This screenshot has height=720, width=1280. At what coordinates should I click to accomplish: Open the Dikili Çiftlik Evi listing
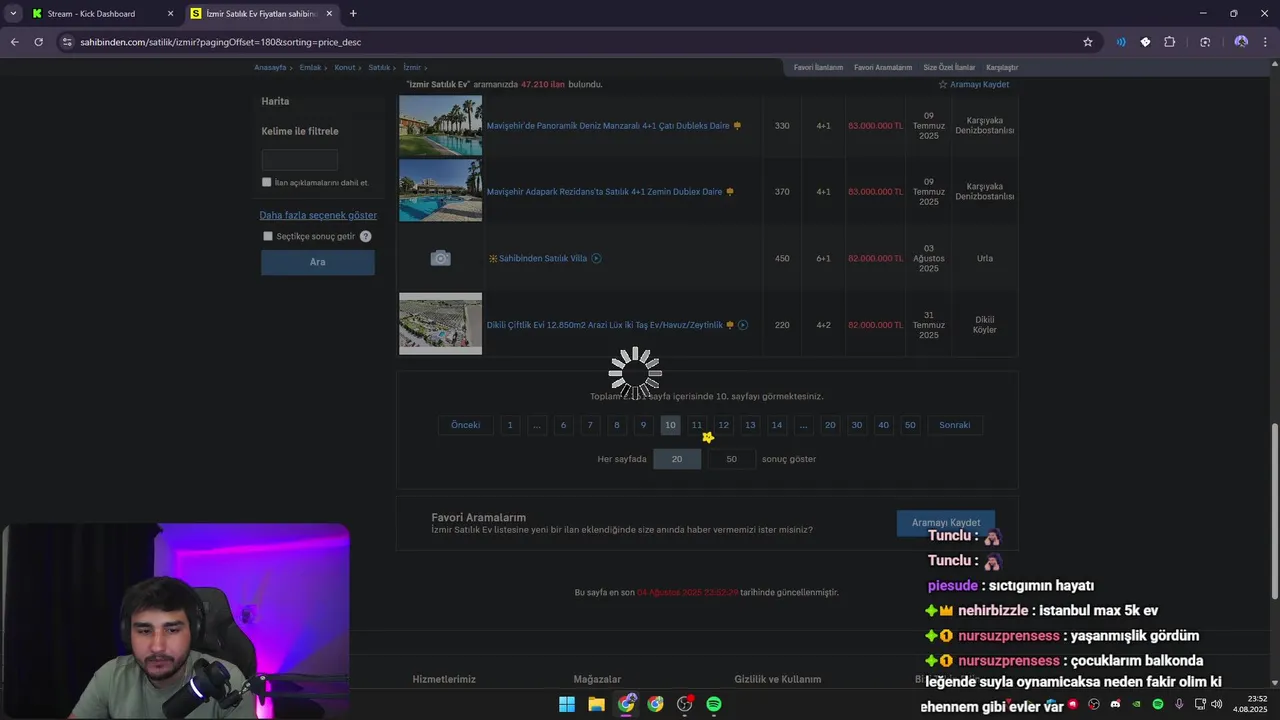tap(604, 325)
